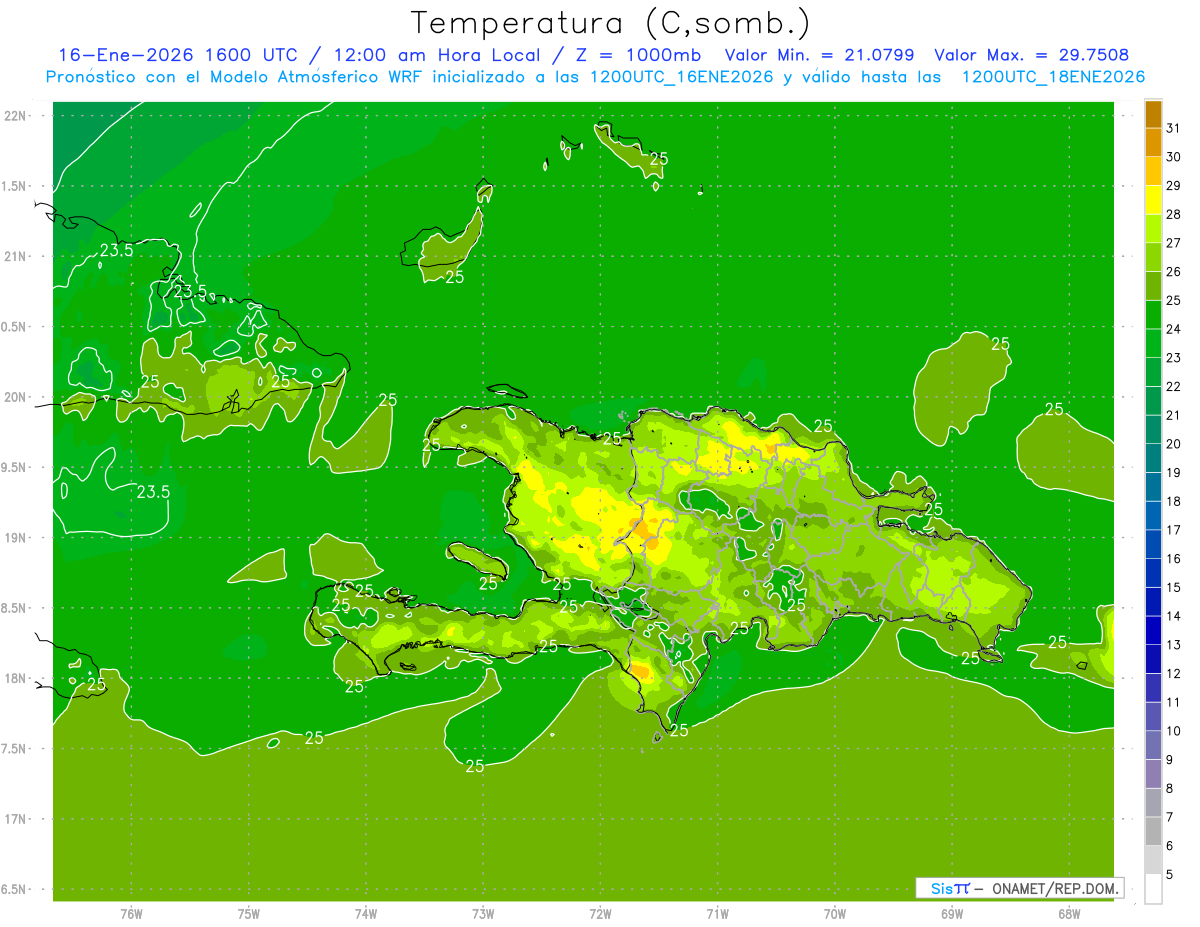1200x927 pixels.
Task: Click the 20N latitude label
Action: click(14, 397)
